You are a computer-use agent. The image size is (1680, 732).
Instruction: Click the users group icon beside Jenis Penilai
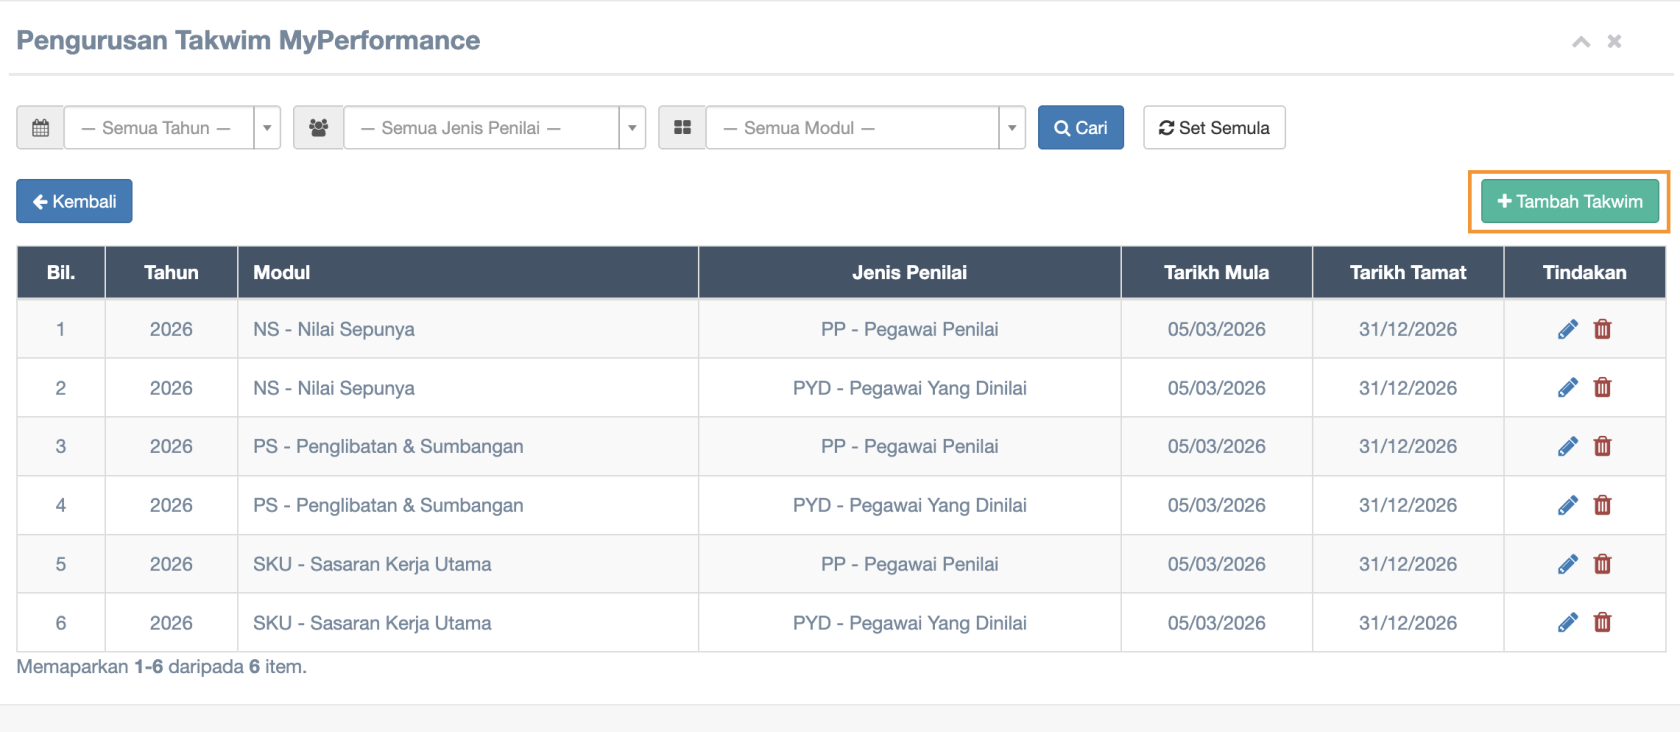pos(318,128)
